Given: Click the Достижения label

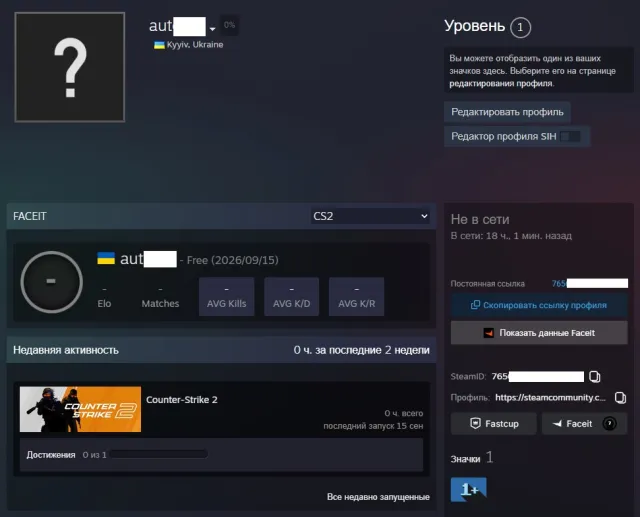Looking at the screenshot, I should pyautogui.click(x=51, y=455).
